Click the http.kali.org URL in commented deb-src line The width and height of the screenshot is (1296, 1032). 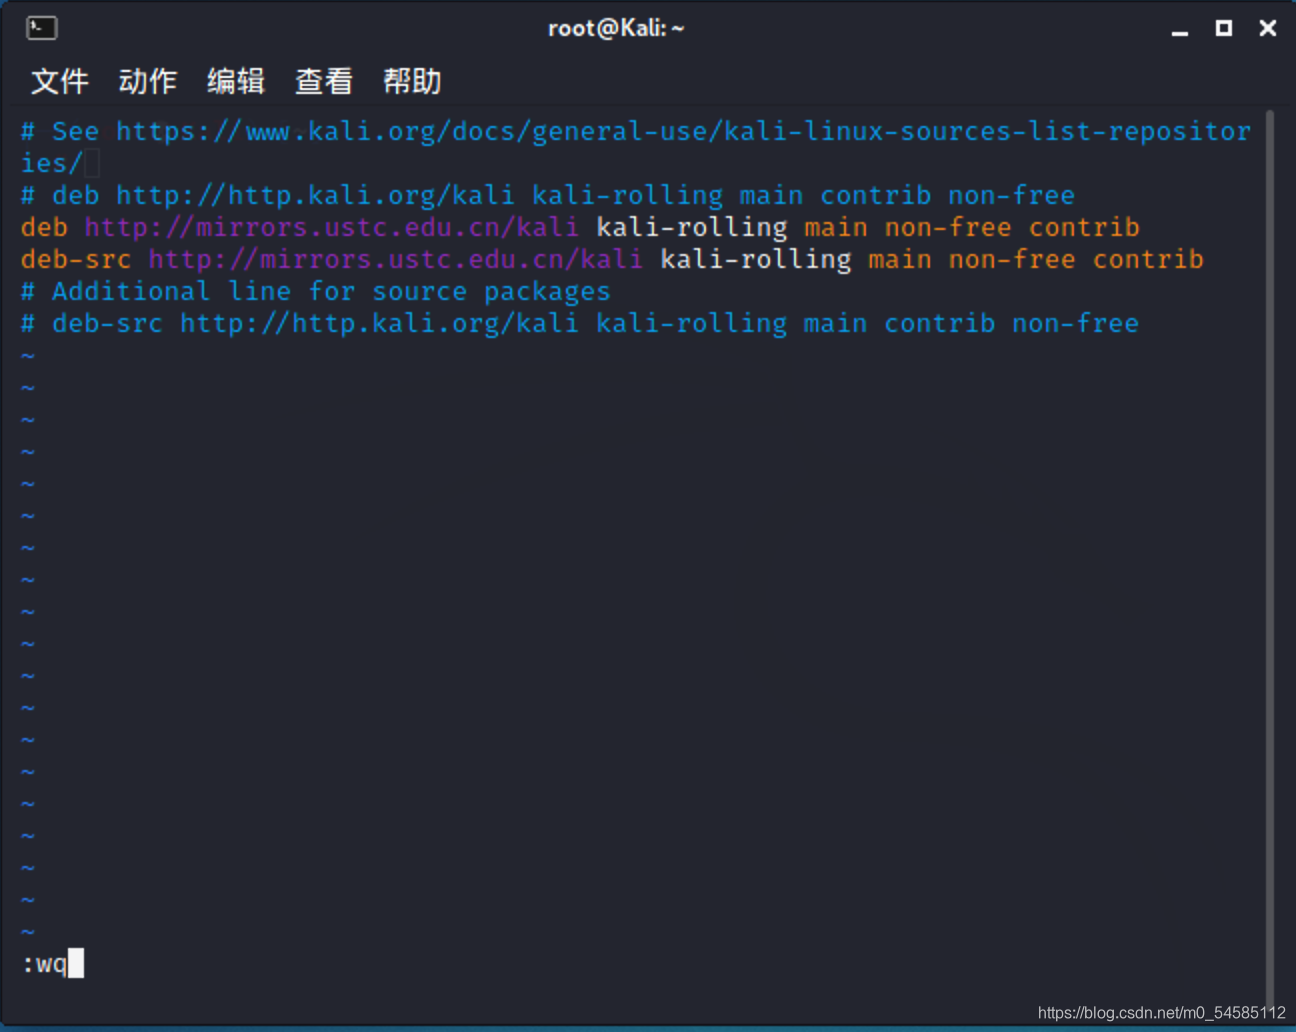click(379, 323)
